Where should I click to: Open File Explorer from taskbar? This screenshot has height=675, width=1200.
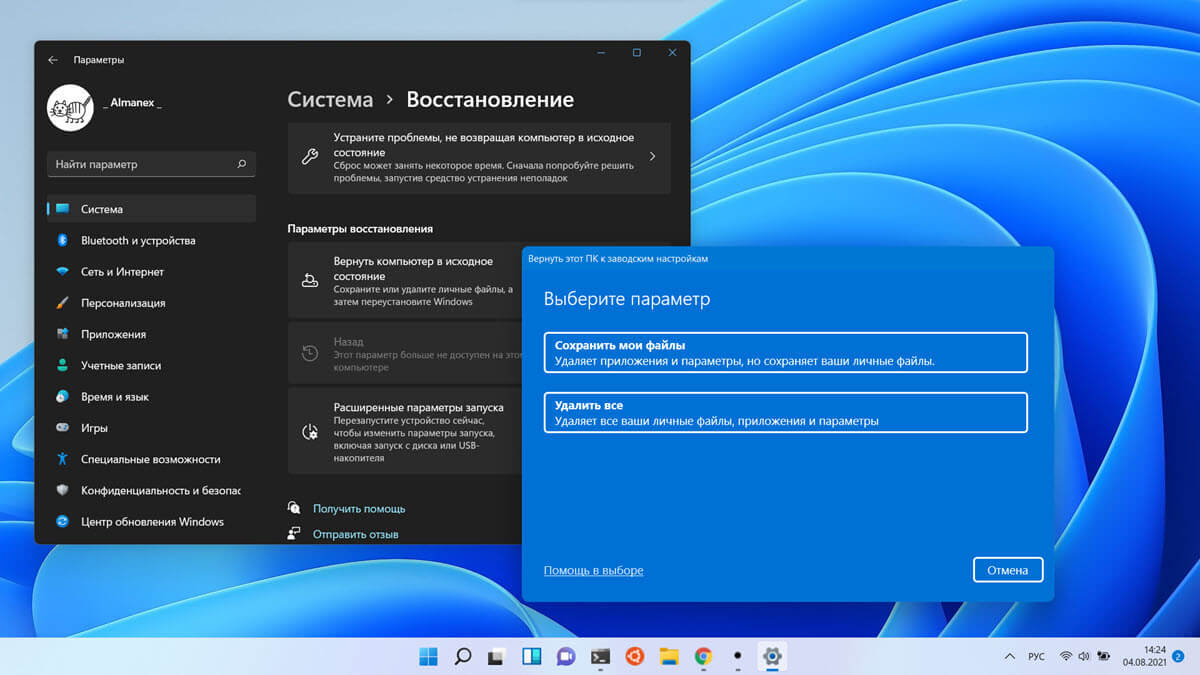coord(669,657)
